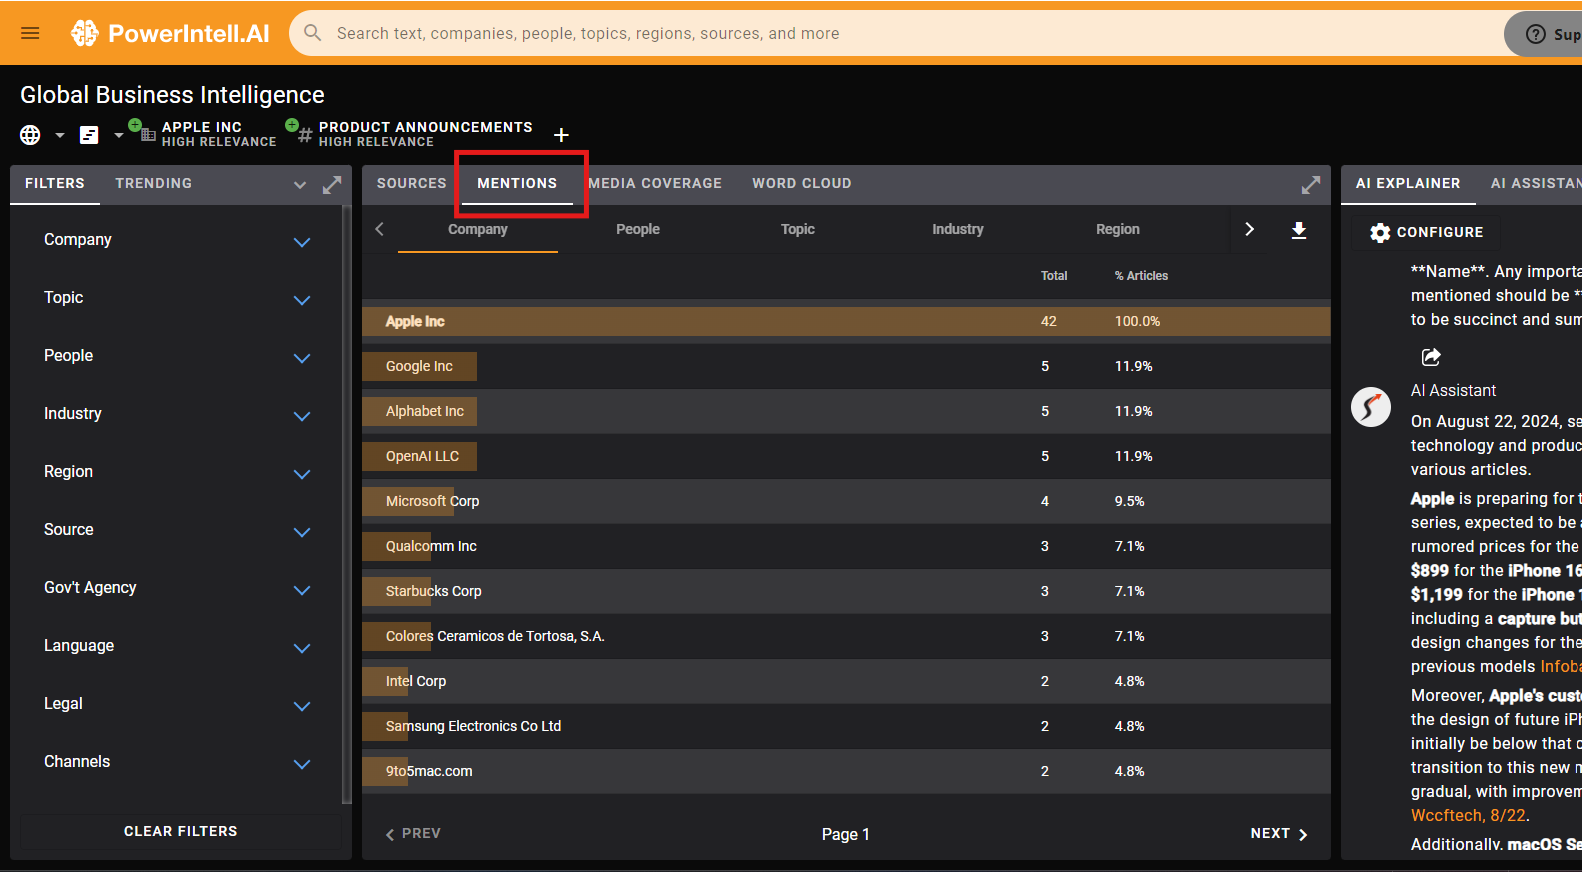Image resolution: width=1582 pixels, height=872 pixels.
Task: Select the Qualcomm Inc row
Action: click(846, 547)
